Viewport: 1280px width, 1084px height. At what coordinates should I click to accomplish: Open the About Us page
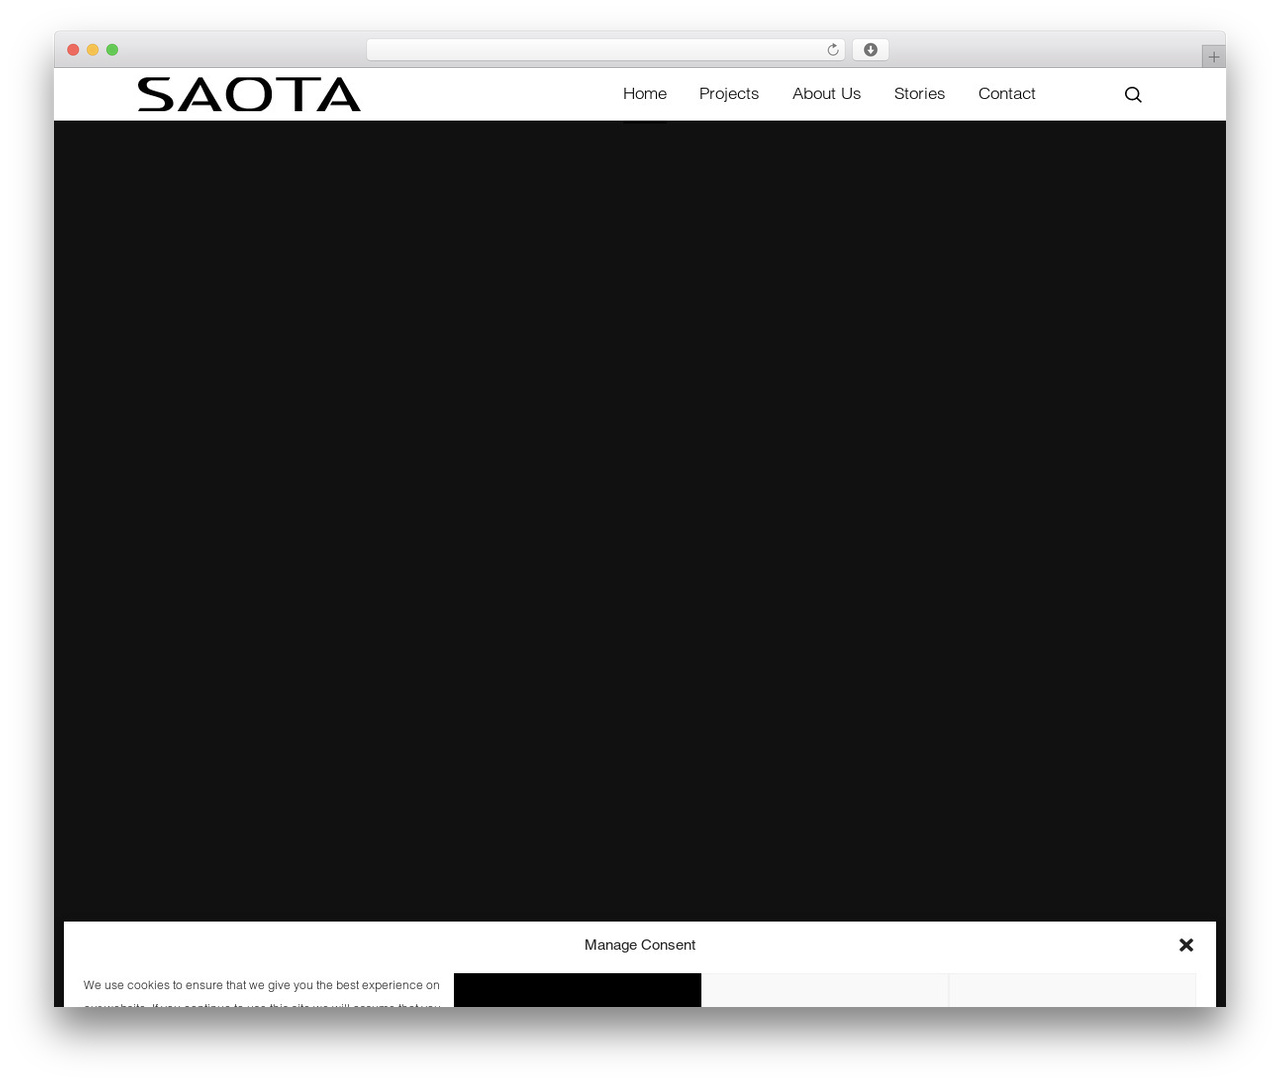point(826,94)
